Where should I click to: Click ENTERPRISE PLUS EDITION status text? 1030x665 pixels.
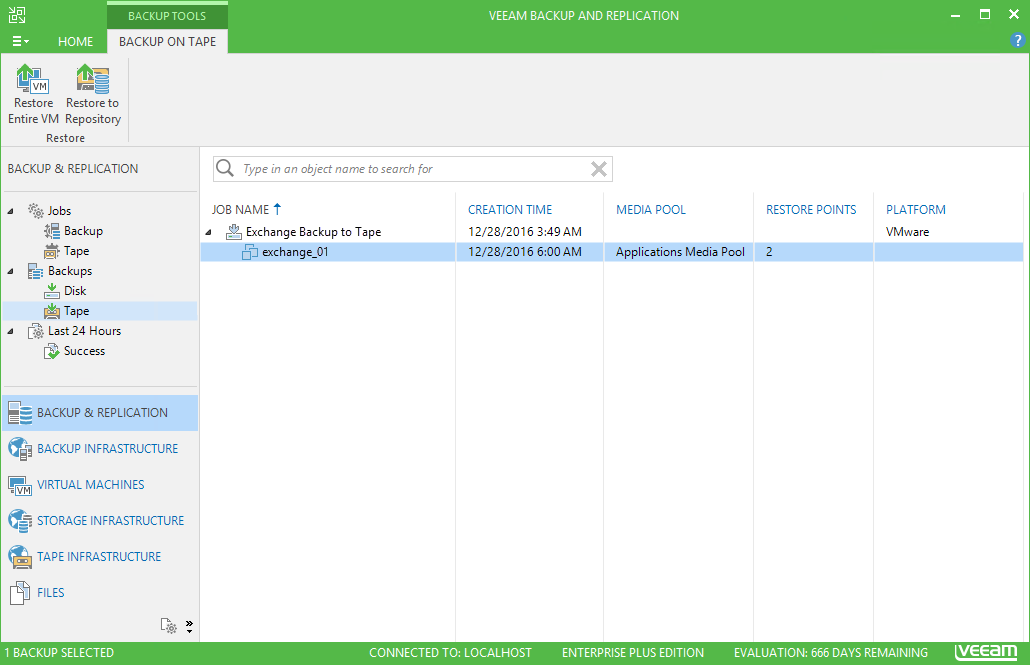(x=633, y=653)
